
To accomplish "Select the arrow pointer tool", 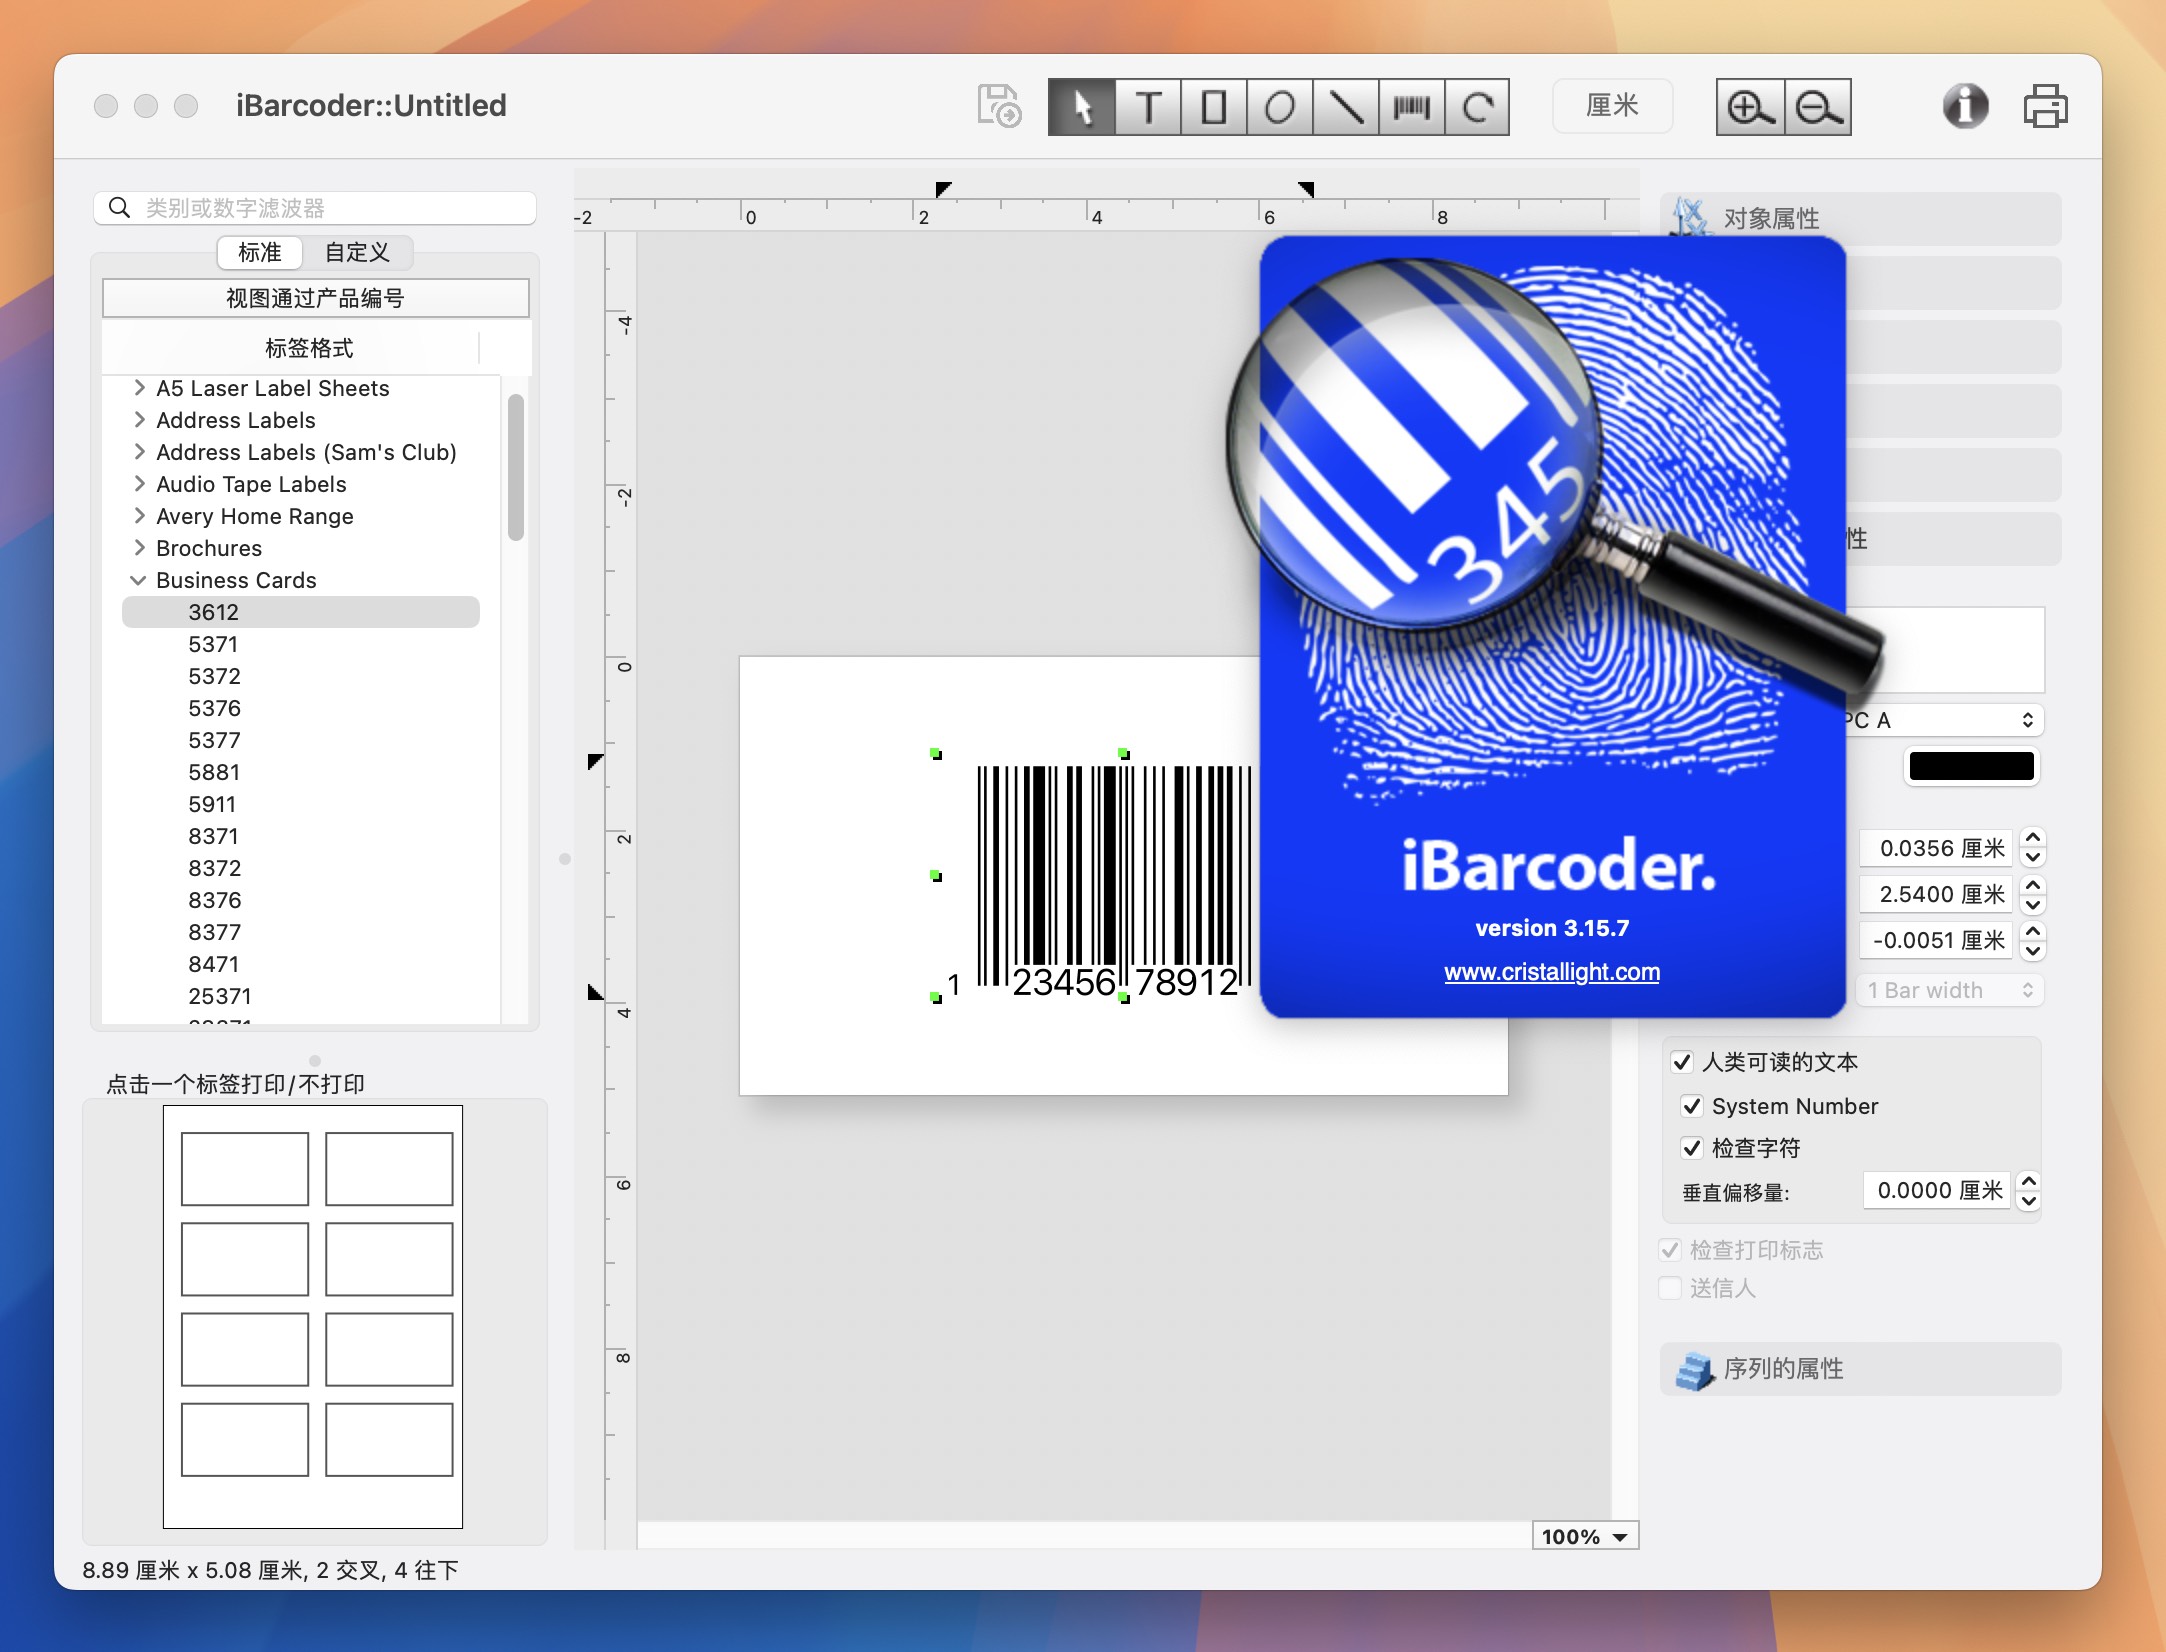I will pyautogui.click(x=1081, y=107).
